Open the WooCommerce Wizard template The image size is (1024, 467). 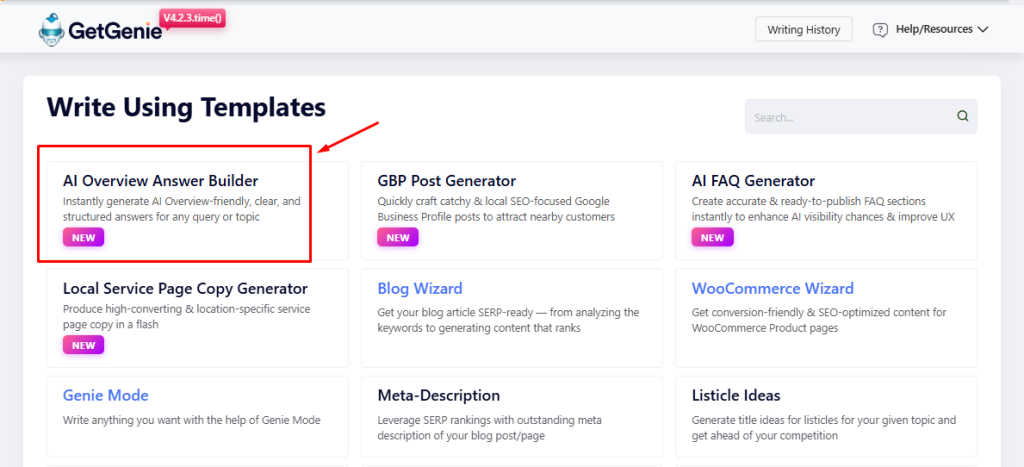[773, 289]
